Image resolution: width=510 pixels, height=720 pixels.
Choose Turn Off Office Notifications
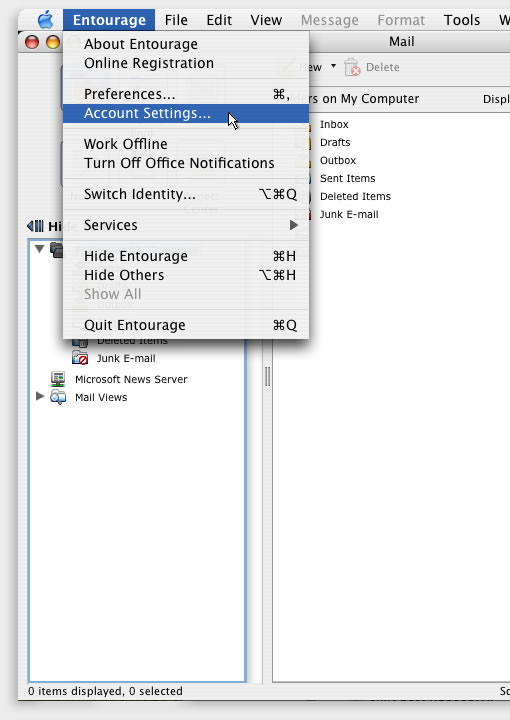[186, 163]
